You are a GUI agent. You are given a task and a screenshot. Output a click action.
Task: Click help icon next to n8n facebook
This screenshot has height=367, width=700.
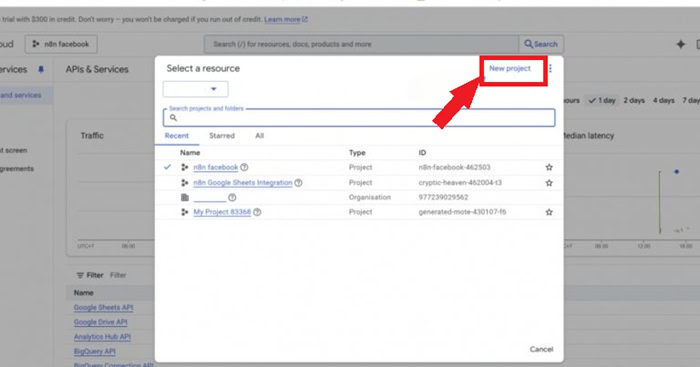coord(244,167)
